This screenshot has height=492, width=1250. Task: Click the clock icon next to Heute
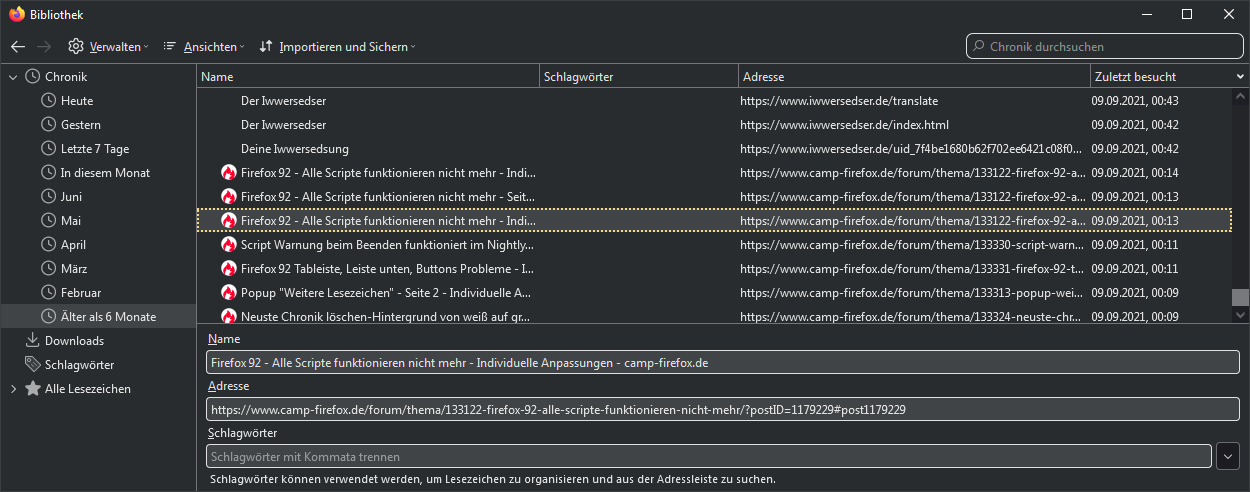[48, 101]
